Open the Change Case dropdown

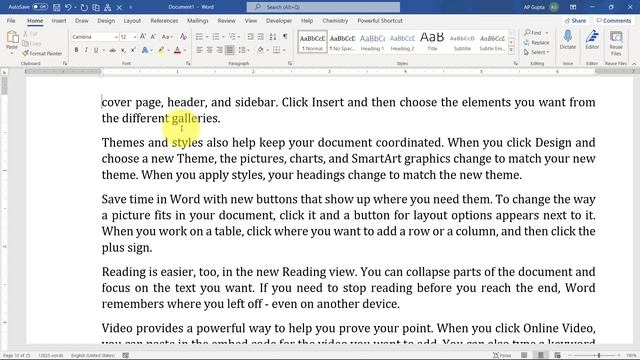click(x=167, y=37)
